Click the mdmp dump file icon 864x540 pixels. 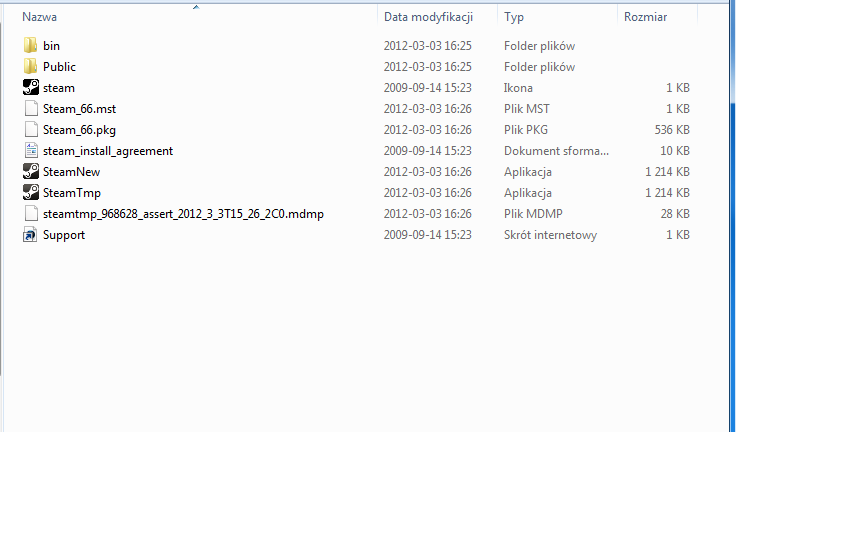[x=31, y=213]
